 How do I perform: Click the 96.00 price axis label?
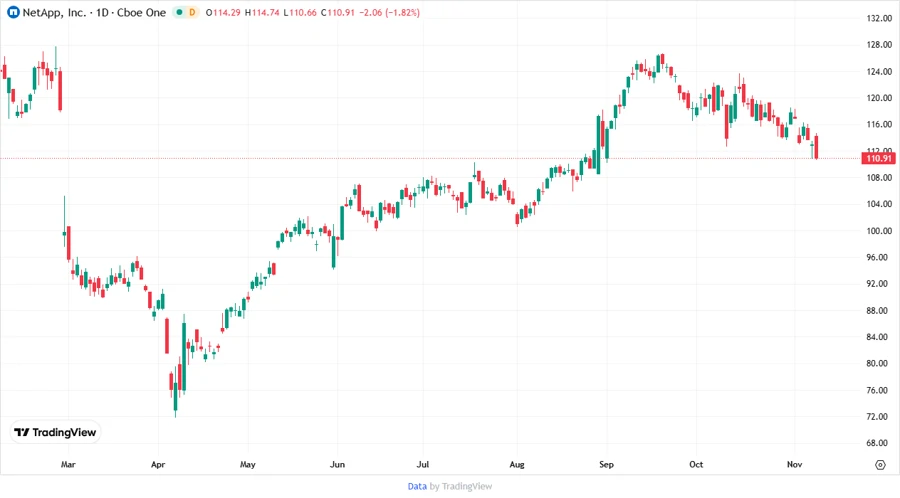pyautogui.click(x=879, y=258)
